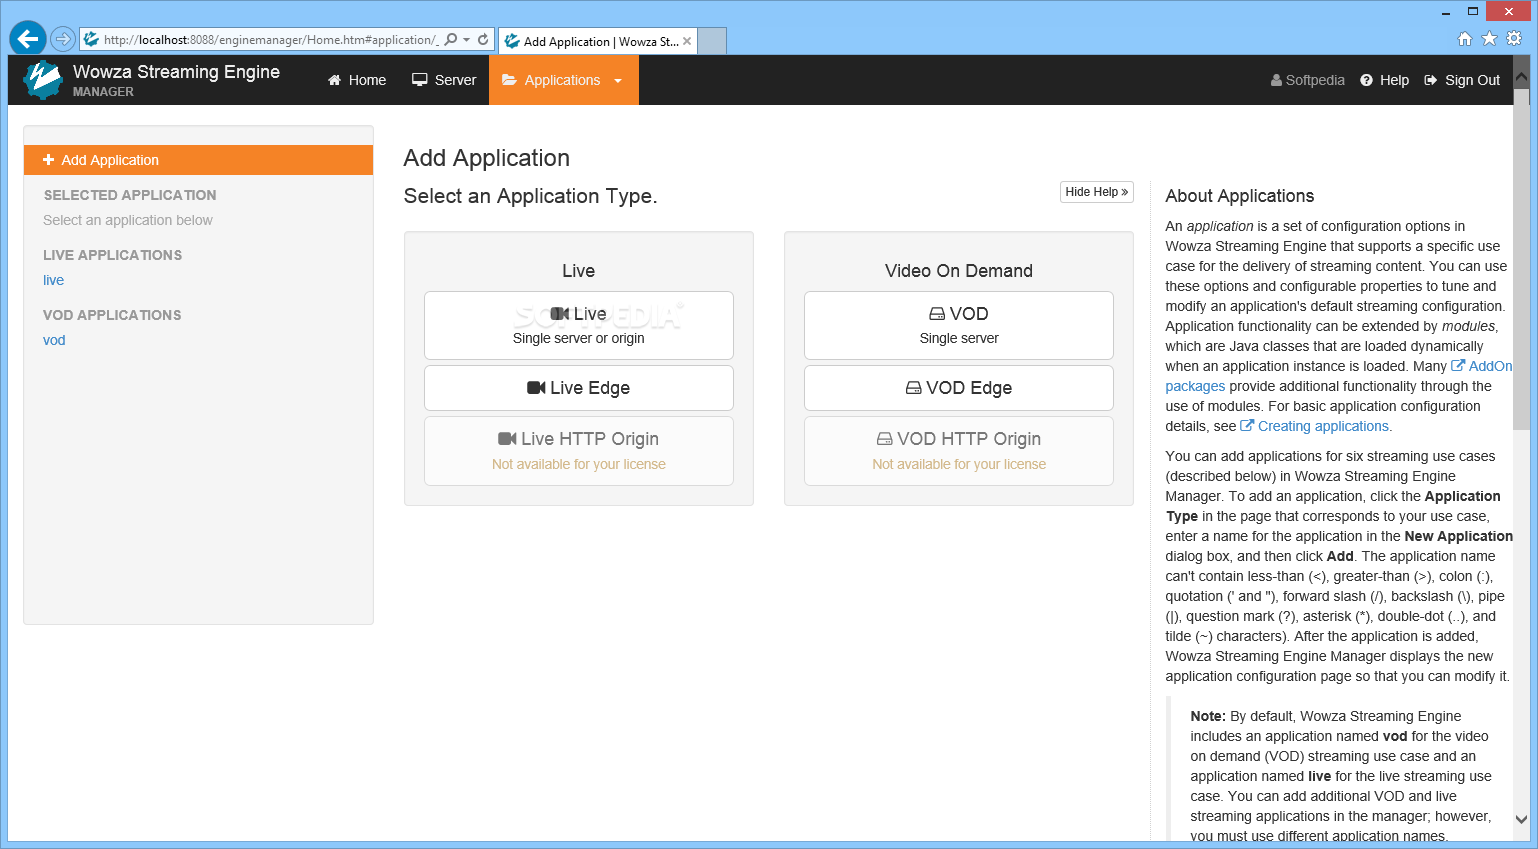Click the disabled VOD HTTP Origin option
This screenshot has height=849, width=1538.
[959, 451]
